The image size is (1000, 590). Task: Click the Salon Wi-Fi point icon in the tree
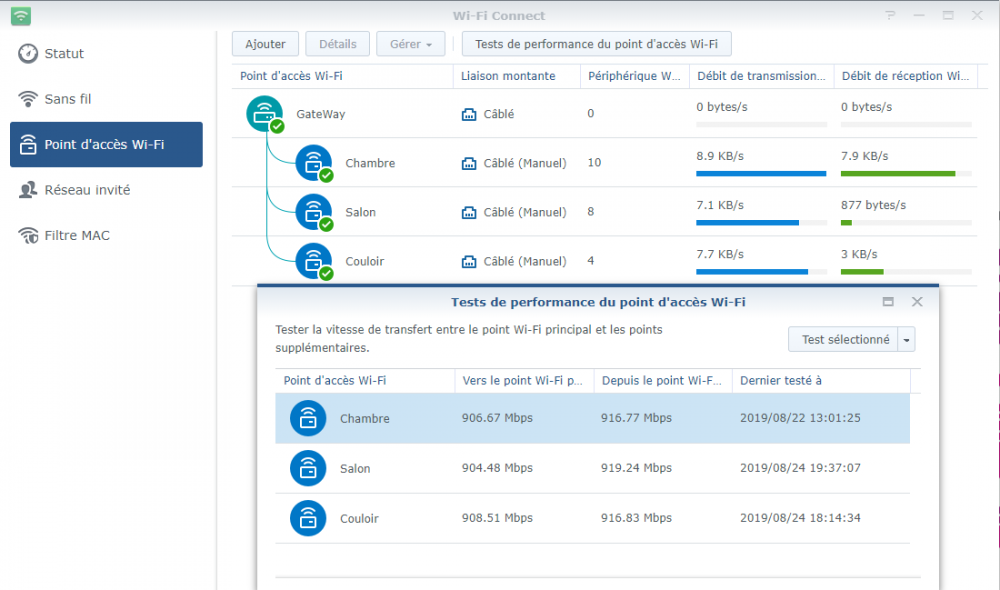pyautogui.click(x=314, y=212)
